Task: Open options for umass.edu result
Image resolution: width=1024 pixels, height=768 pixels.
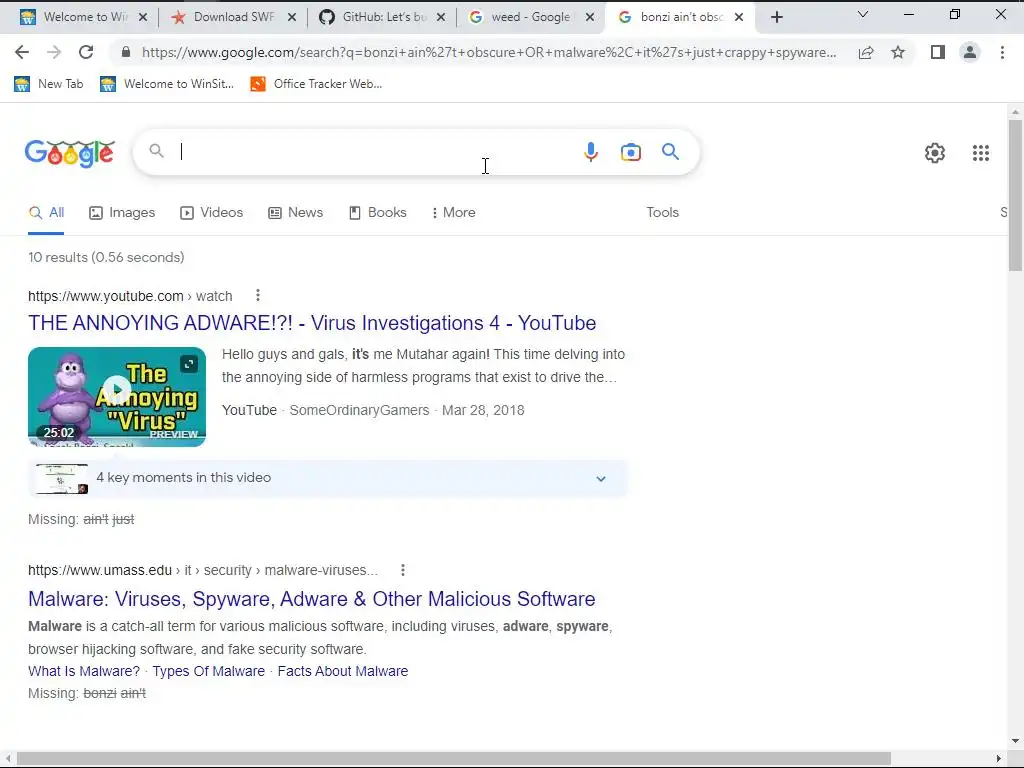Action: 403,570
